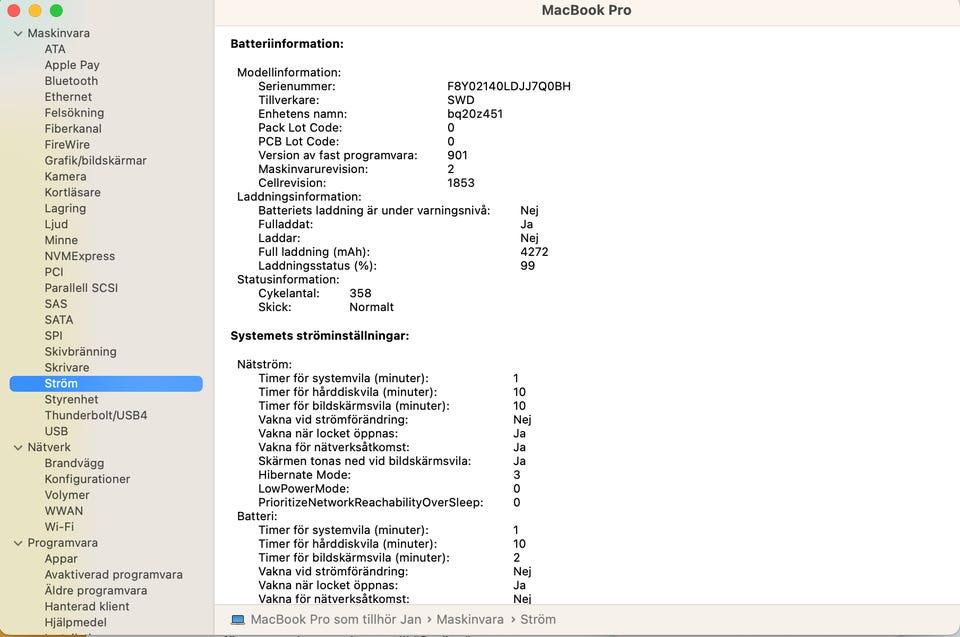Show Grafik/bildskärmar information
This screenshot has height=637, width=960.
tap(96, 160)
